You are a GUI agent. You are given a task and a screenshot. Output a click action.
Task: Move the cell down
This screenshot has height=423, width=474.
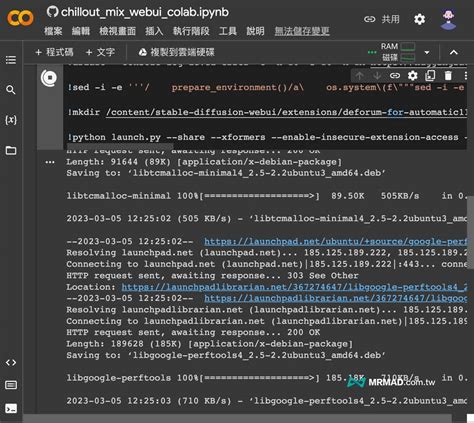point(377,76)
